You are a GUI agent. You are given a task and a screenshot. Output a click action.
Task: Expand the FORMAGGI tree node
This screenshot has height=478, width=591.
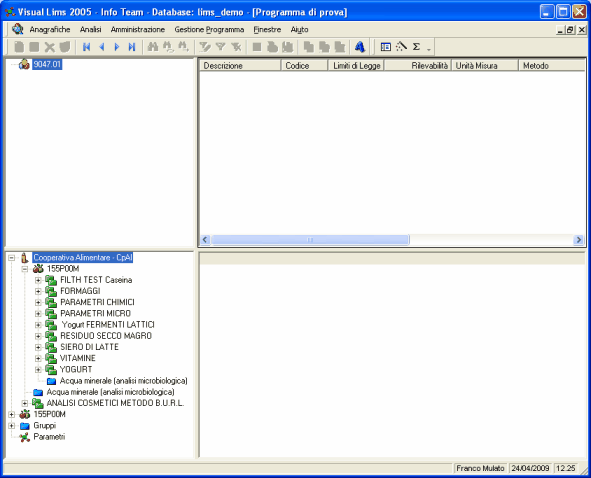pos(38,291)
